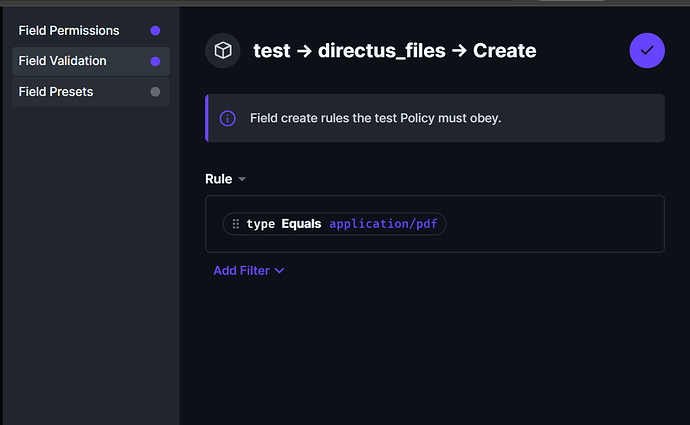Click the Add Filter link
This screenshot has height=425, width=690.
[241, 271]
